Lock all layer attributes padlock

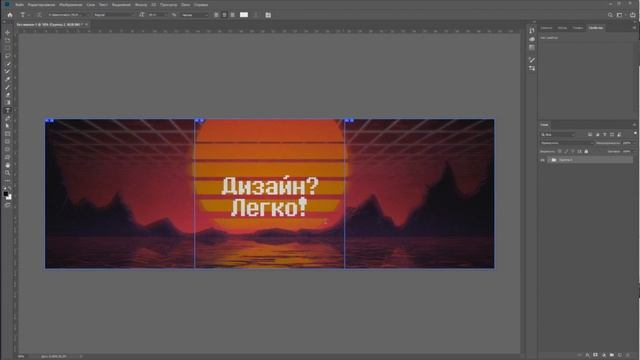coord(586,151)
